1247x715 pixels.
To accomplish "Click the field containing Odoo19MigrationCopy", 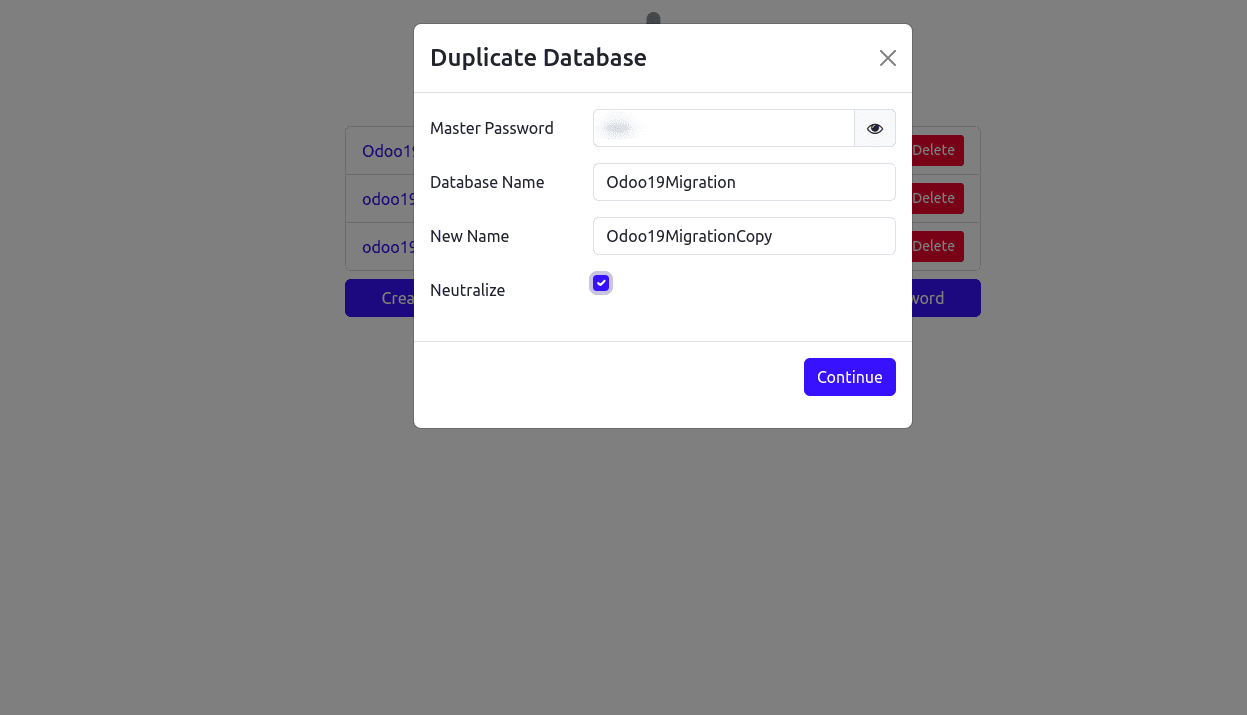I will tap(744, 236).
